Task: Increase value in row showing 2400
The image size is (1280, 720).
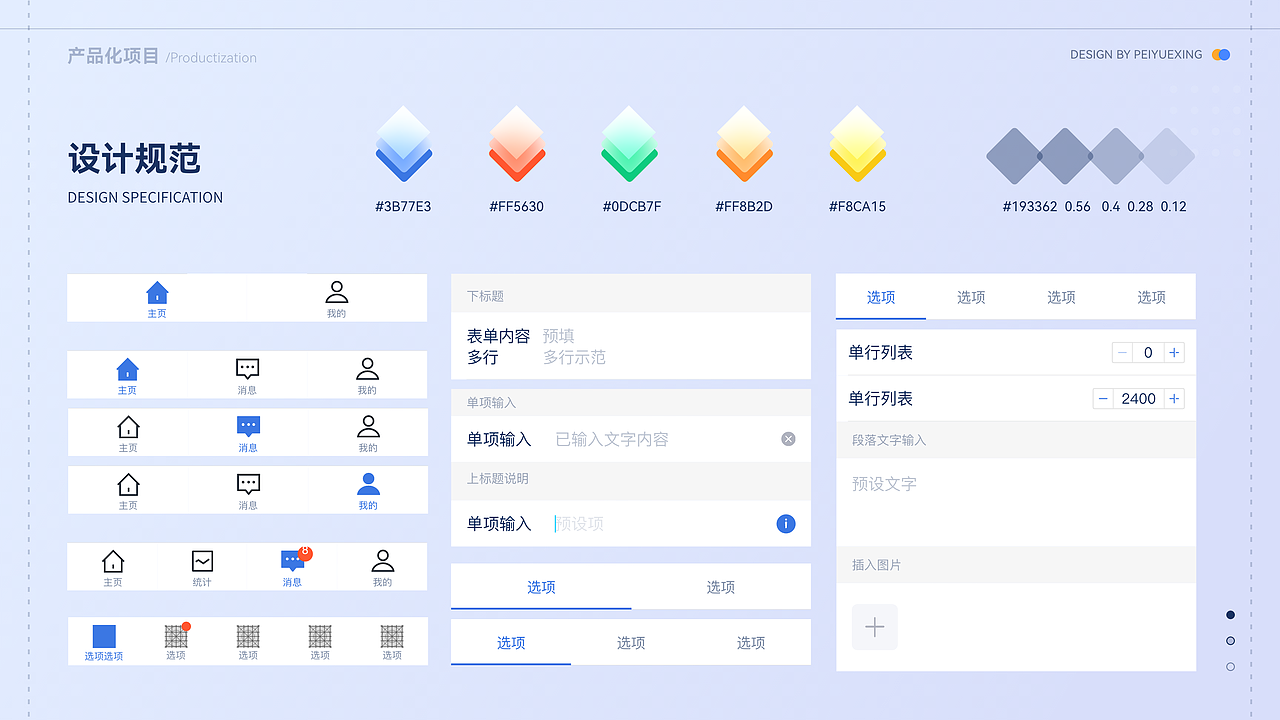Action: [1174, 398]
